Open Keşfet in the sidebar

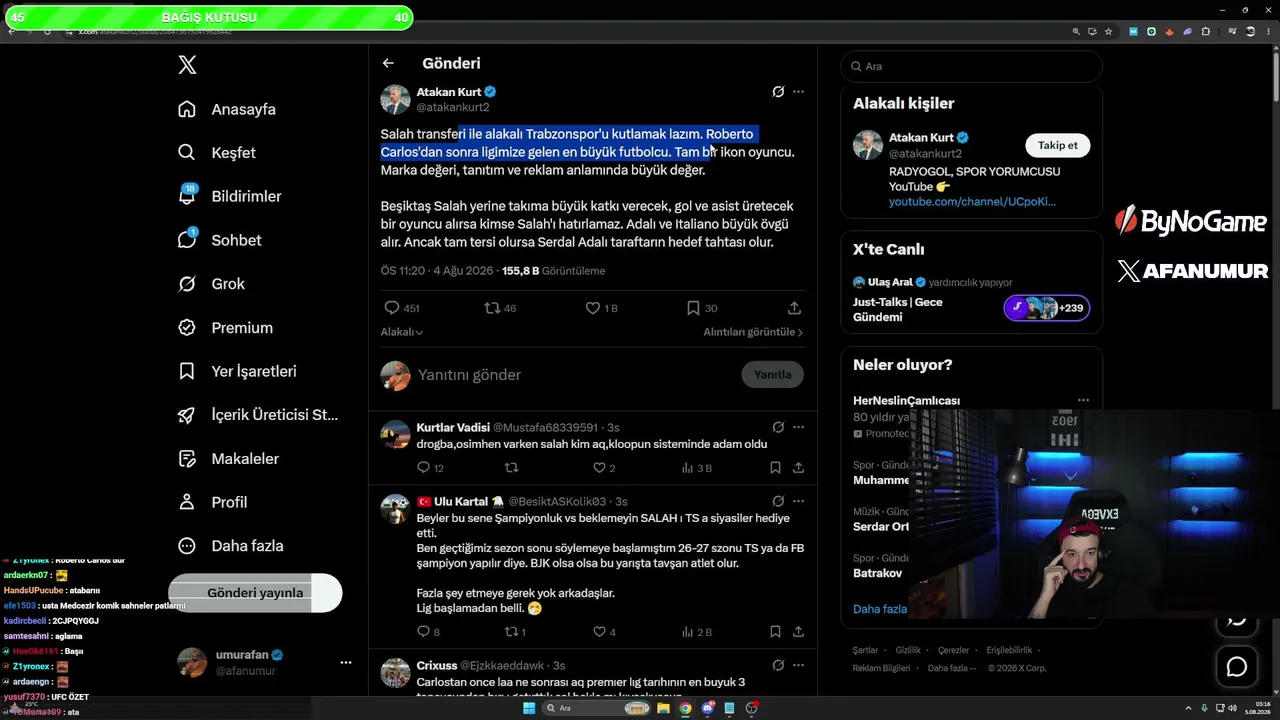point(216,153)
